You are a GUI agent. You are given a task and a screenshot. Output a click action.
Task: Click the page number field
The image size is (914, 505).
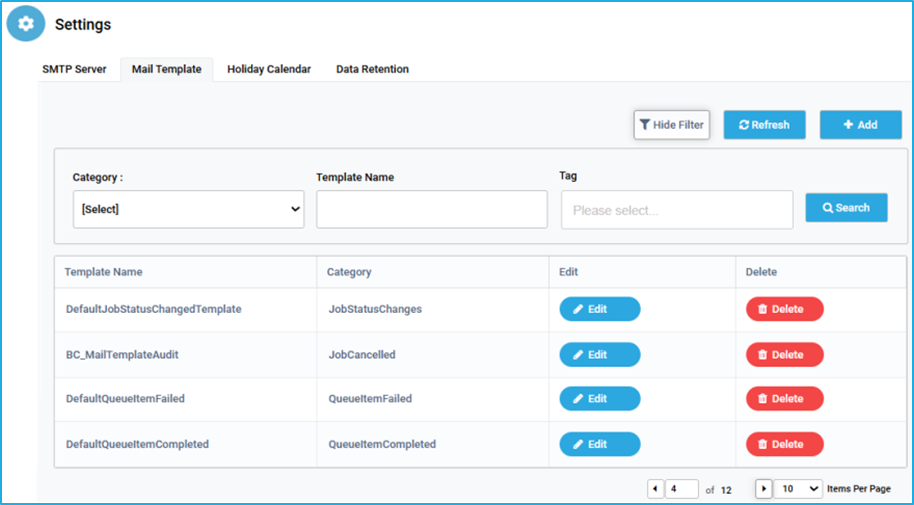point(681,489)
